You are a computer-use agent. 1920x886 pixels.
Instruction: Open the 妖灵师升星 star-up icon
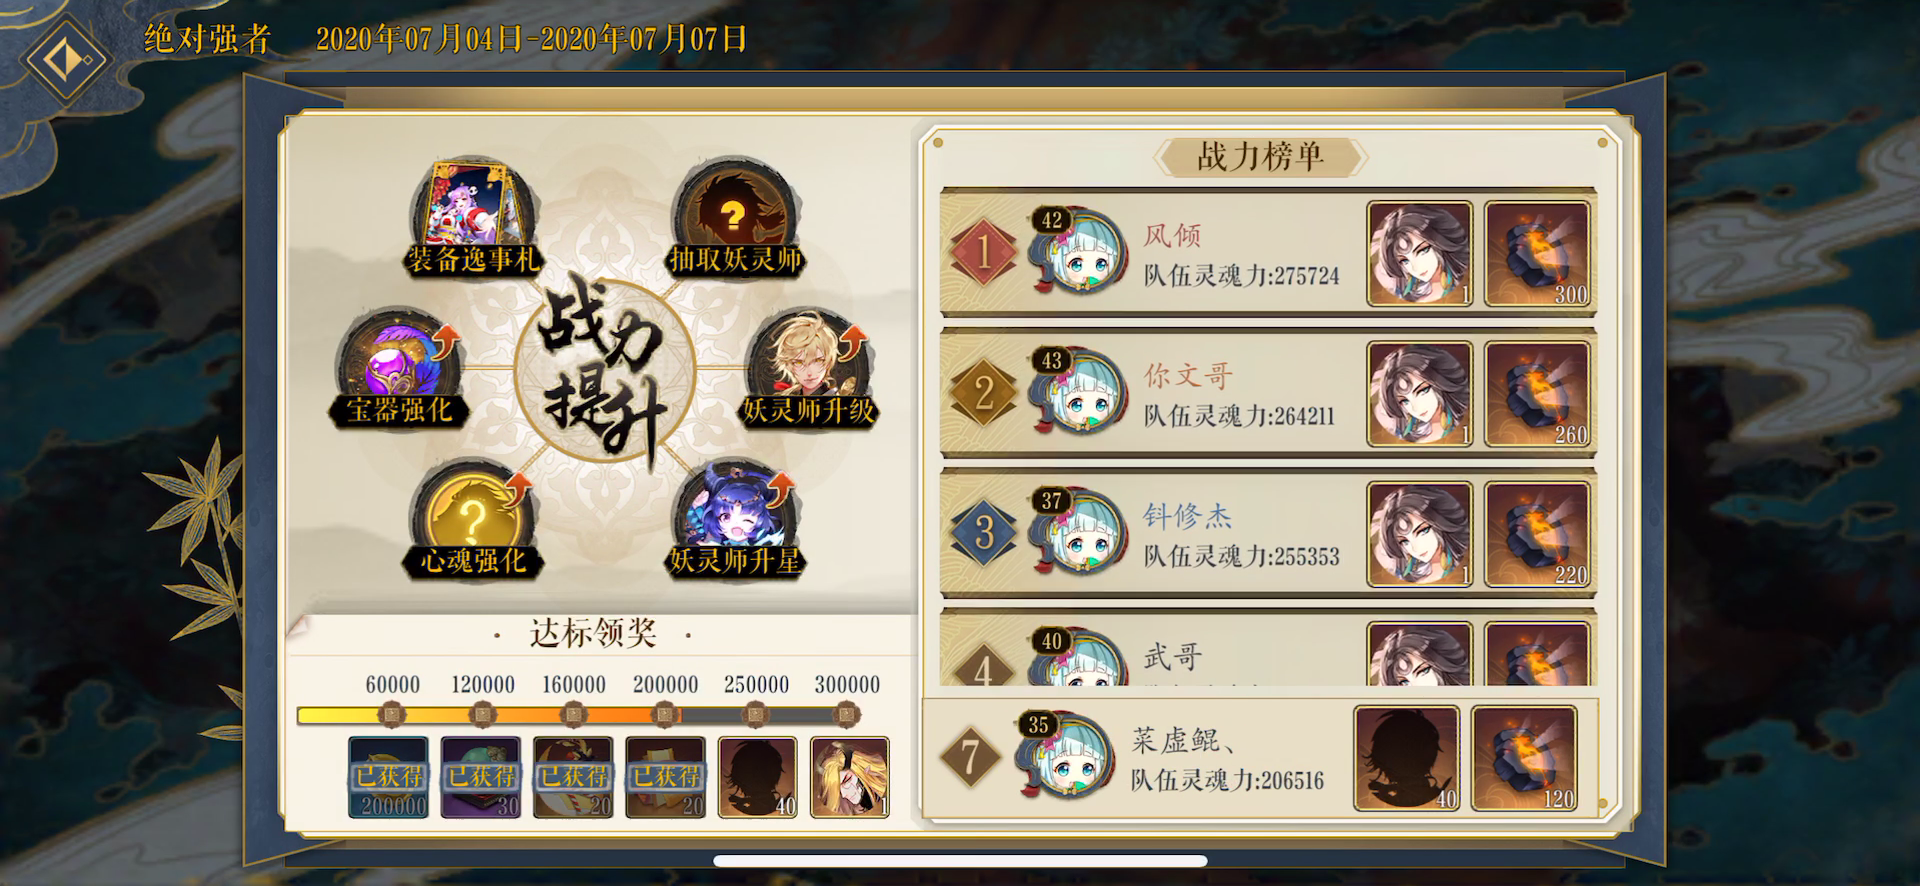pyautogui.click(x=735, y=520)
